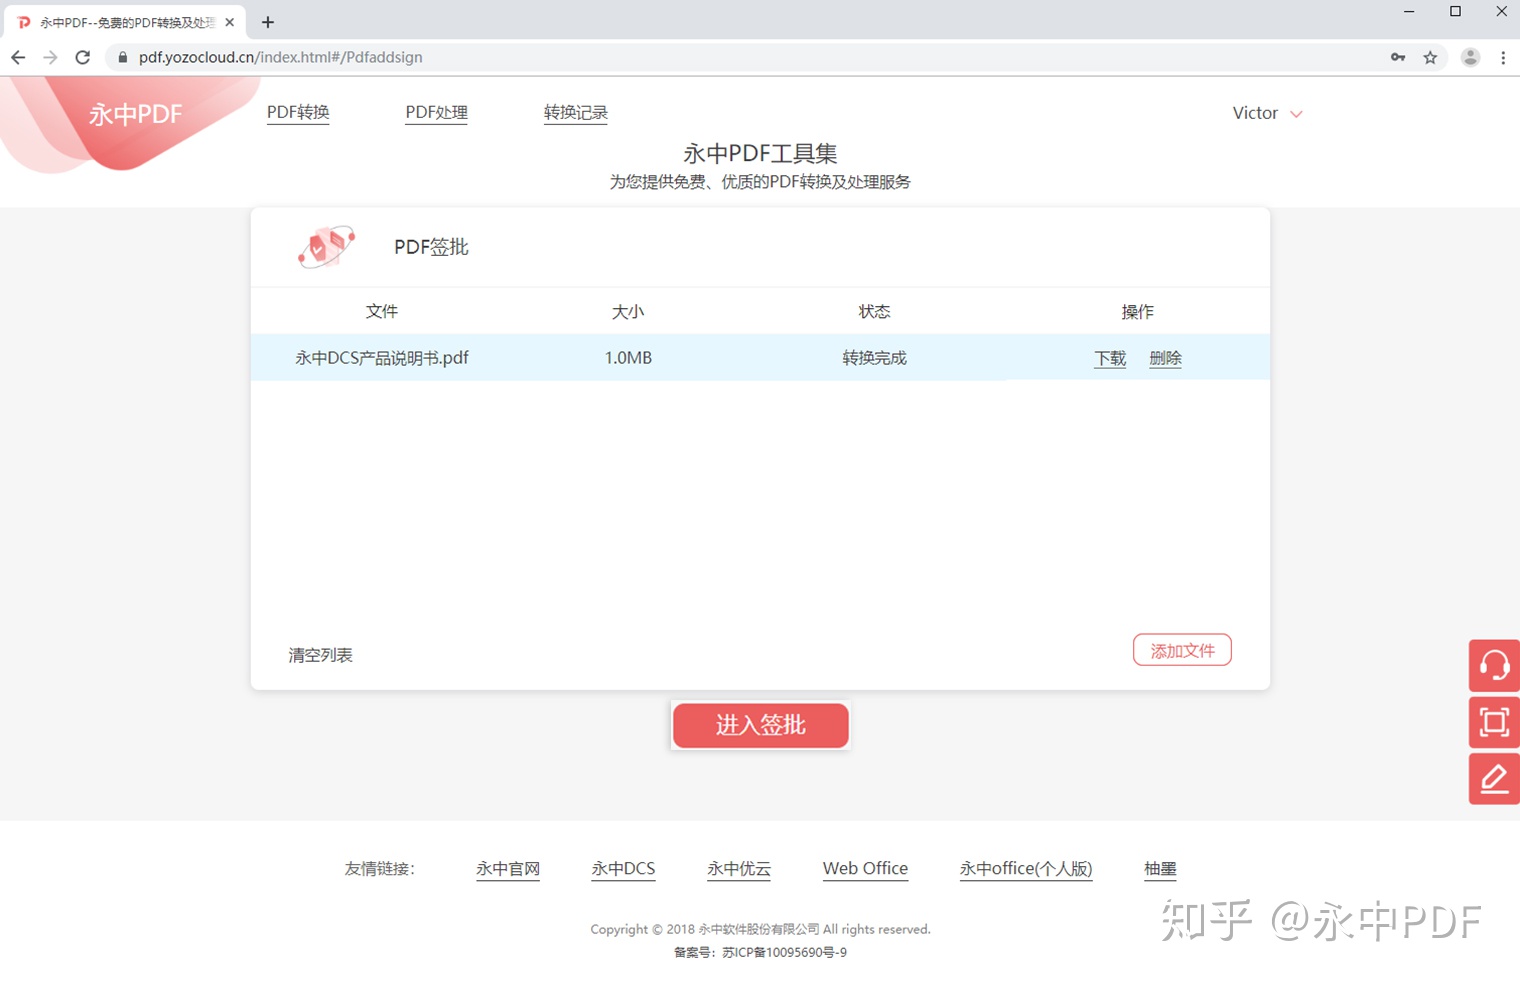
Task: Click the 1.0MB file size cell
Action: (x=628, y=358)
